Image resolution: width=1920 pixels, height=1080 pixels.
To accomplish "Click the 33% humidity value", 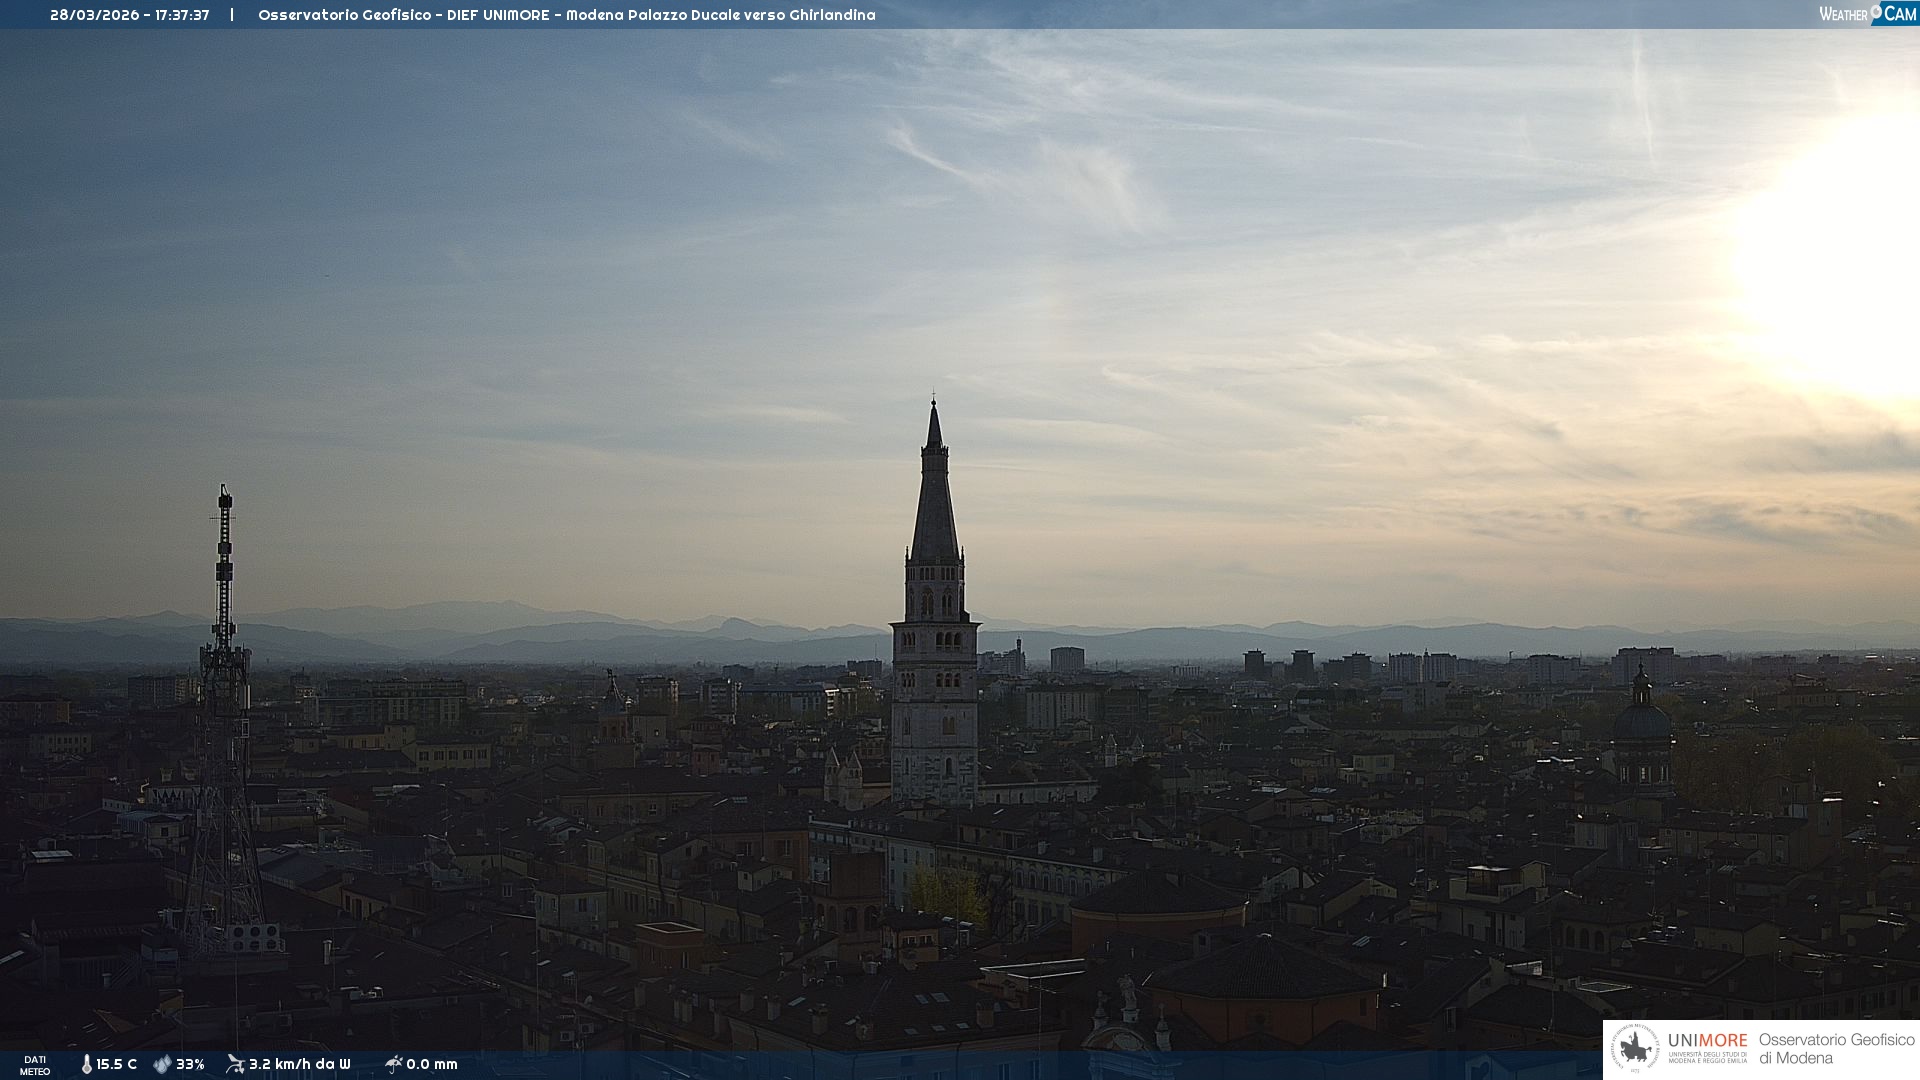I will [190, 1064].
